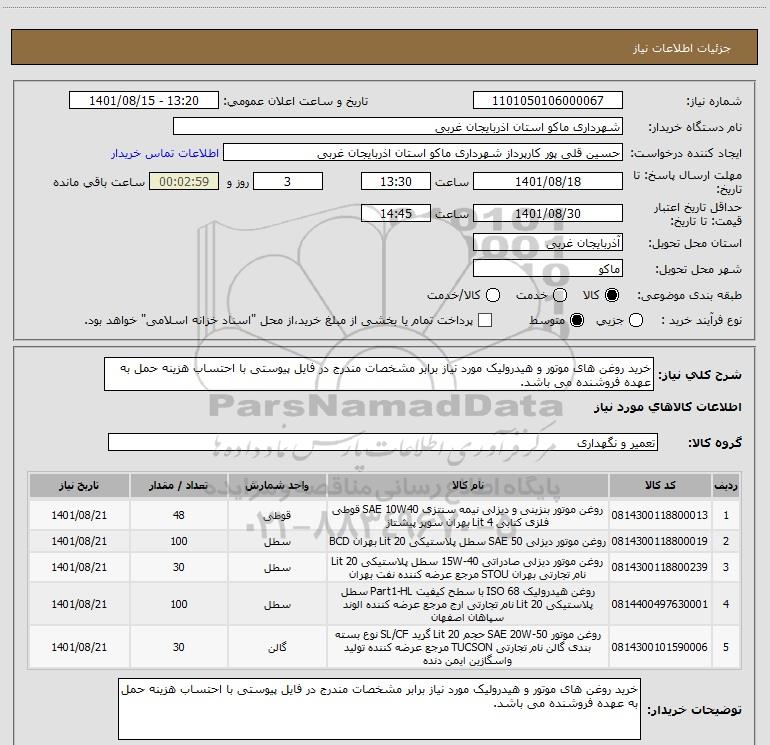Image resolution: width=770 pixels, height=745 pixels.
Task: Select the کالا/خدمت radio button
Action: click(493, 295)
